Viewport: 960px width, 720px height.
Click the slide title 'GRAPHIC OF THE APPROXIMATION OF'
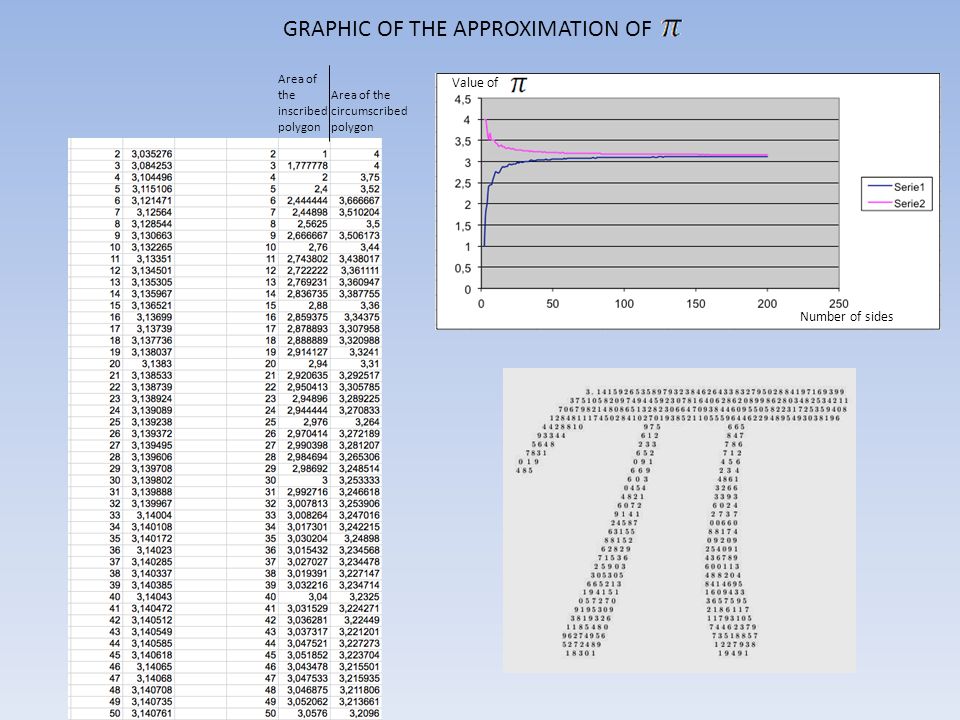pyautogui.click(x=467, y=29)
